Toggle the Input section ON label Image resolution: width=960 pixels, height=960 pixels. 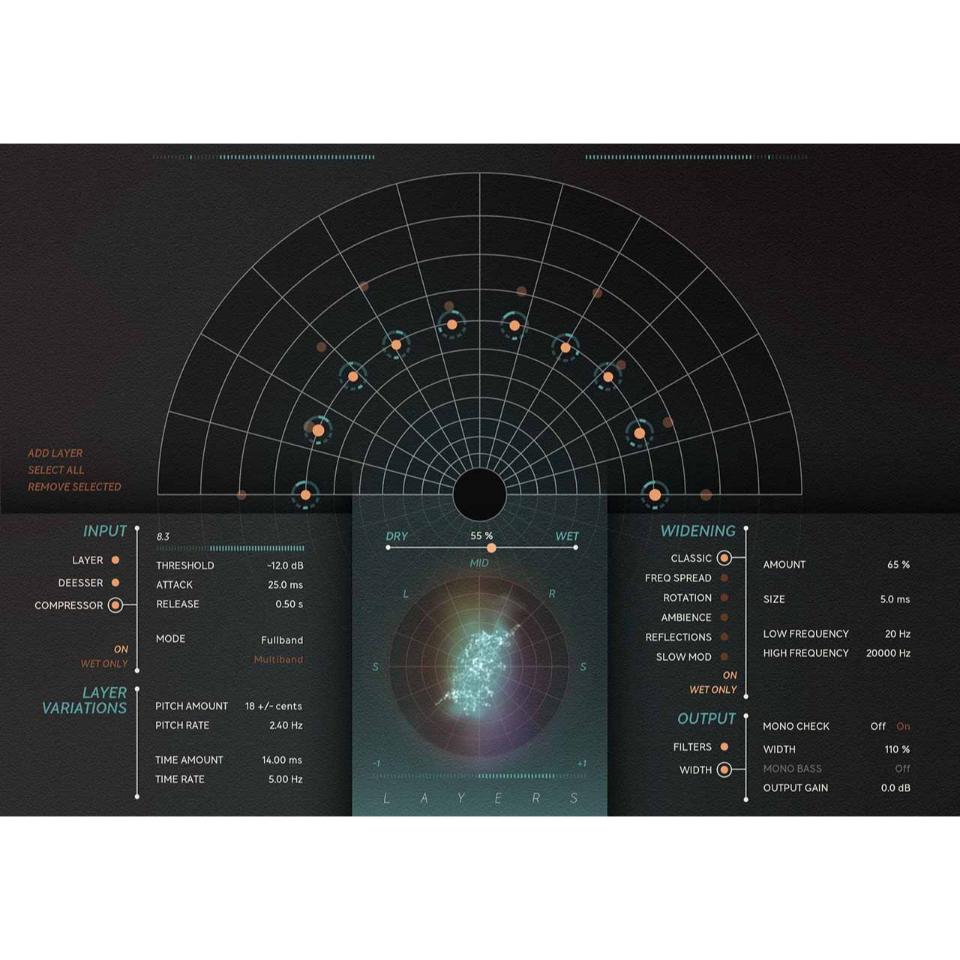[x=121, y=649]
